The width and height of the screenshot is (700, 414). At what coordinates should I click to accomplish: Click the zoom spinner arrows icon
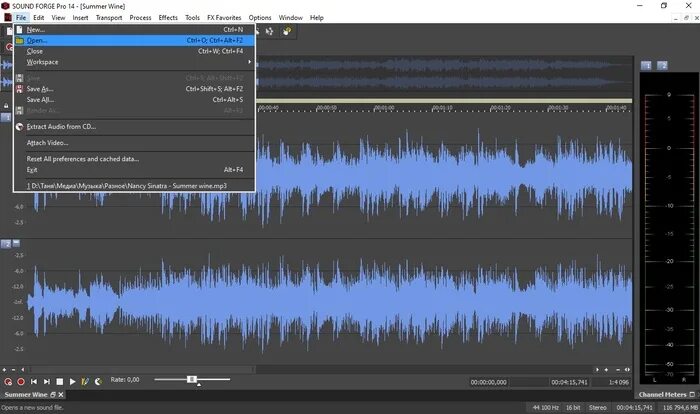pos(627,370)
